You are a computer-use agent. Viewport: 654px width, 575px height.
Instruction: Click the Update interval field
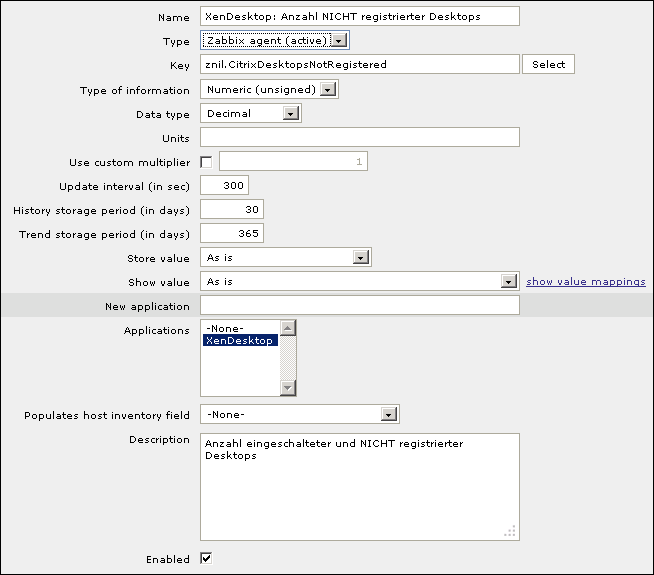point(224,186)
